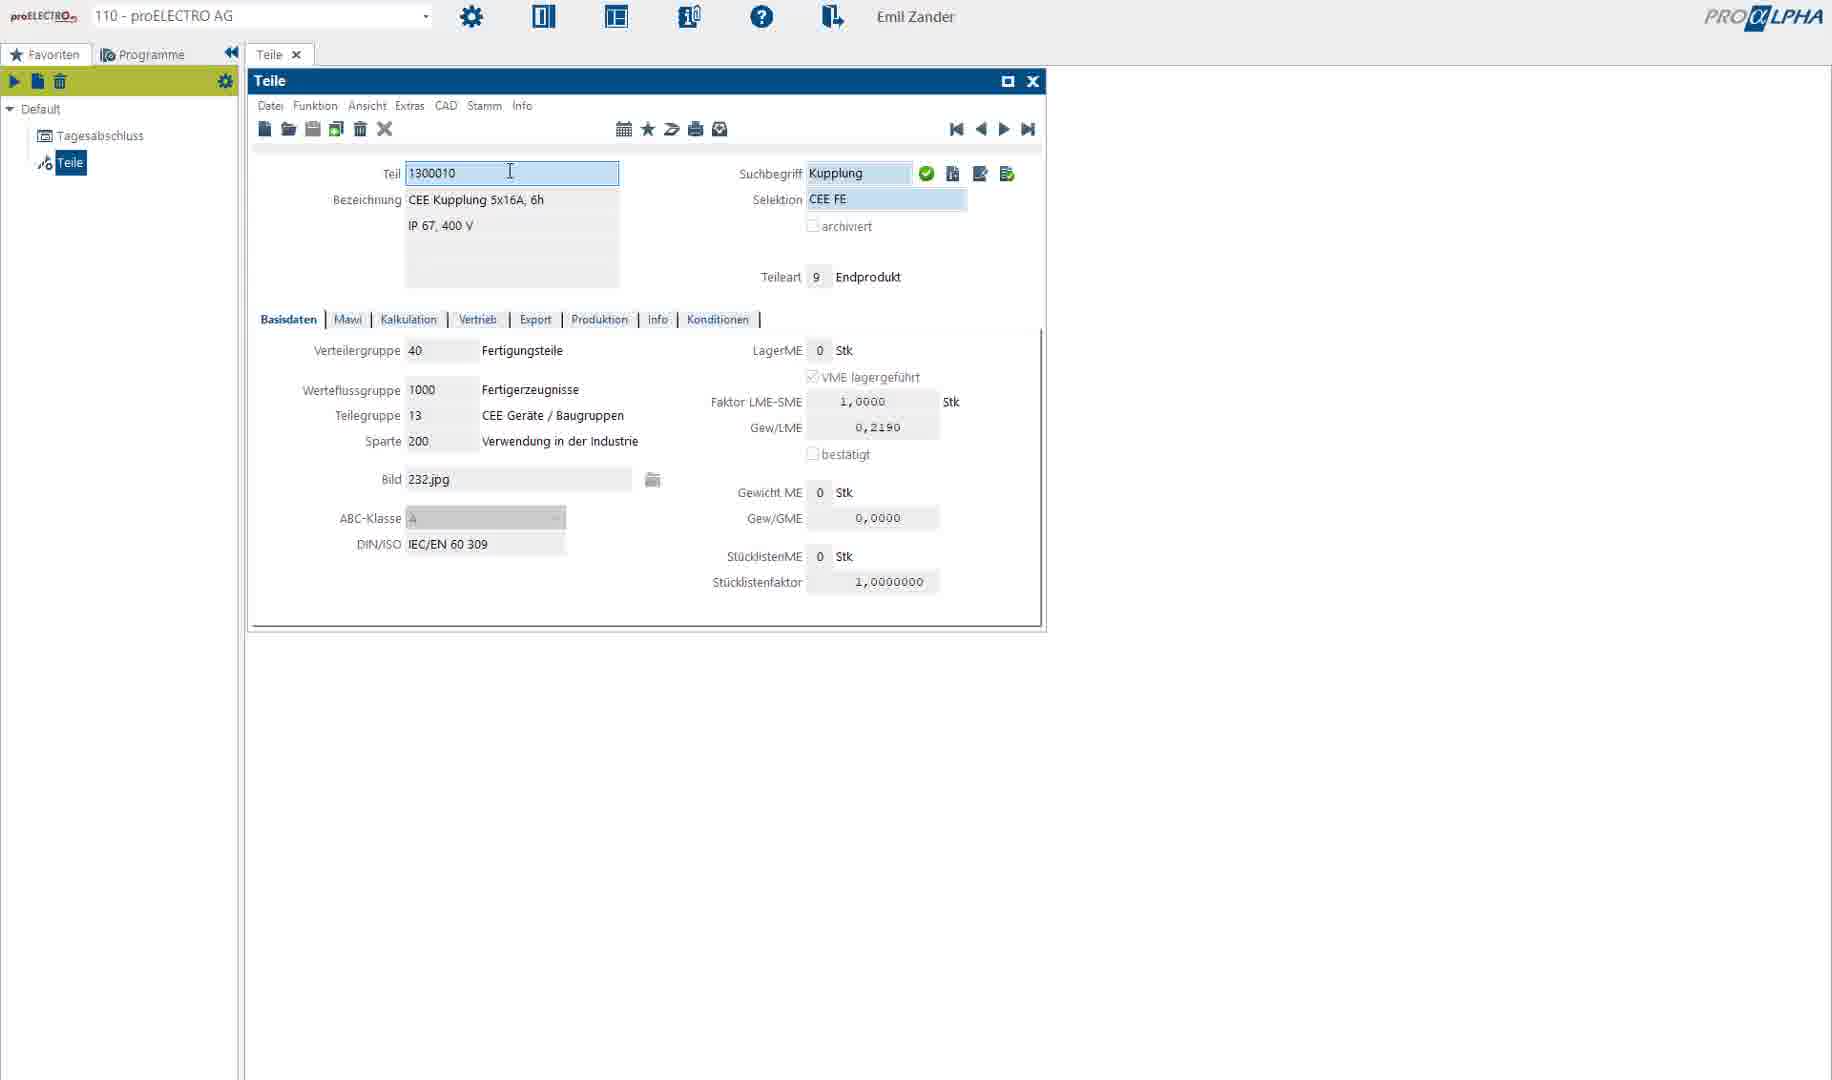
Task: Open the ABC-Klasse dropdown
Action: (486, 518)
